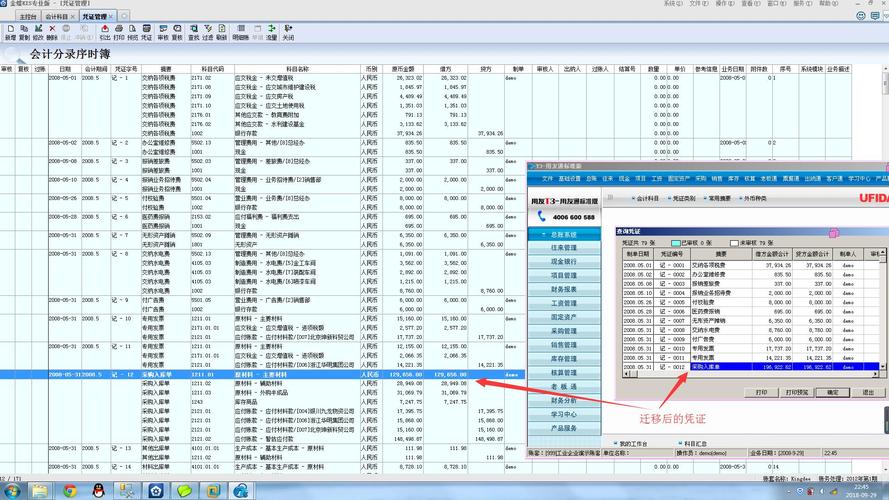Click the 审核 (audit) toolbar icon
889x500 pixels.
click(x=163, y=32)
